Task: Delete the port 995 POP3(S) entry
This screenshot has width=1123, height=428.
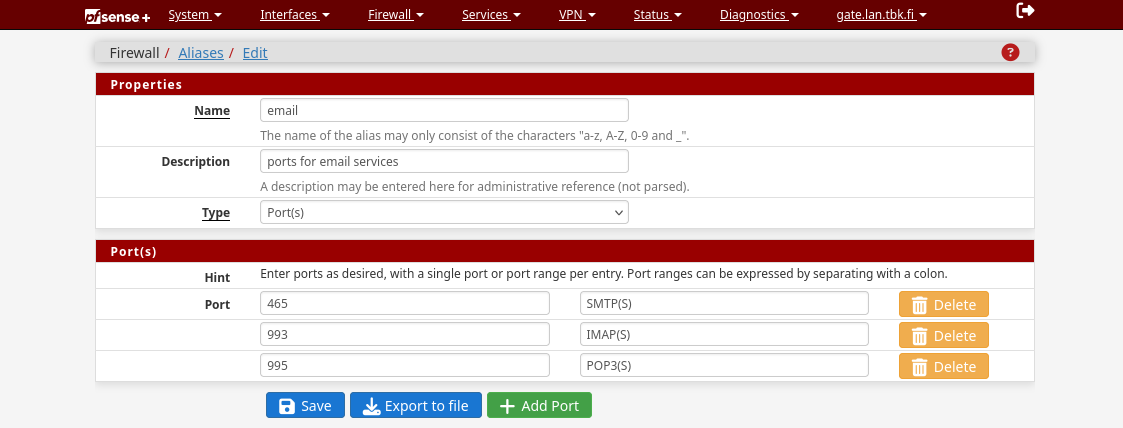Action: tap(944, 366)
